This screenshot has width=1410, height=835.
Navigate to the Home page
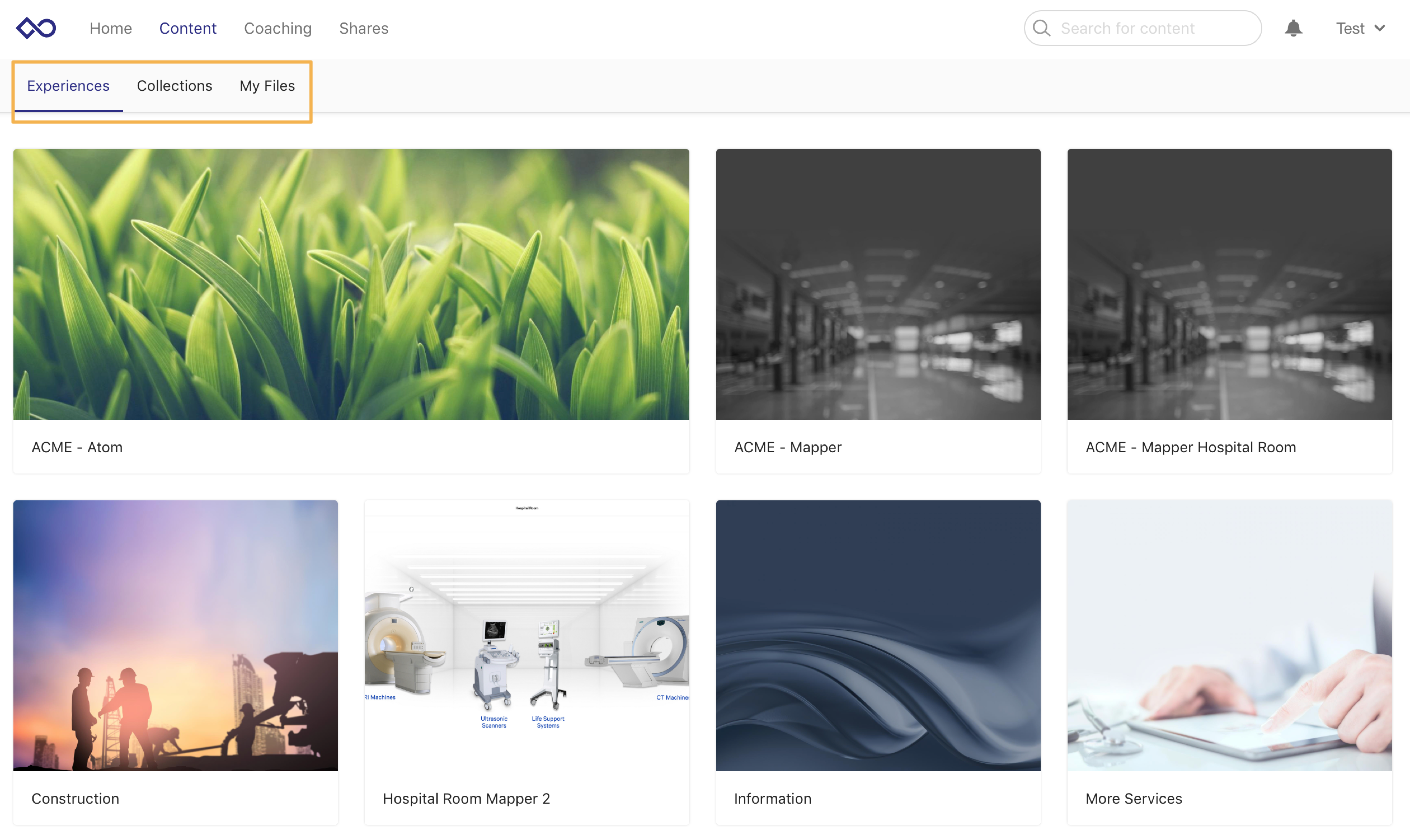tap(110, 28)
